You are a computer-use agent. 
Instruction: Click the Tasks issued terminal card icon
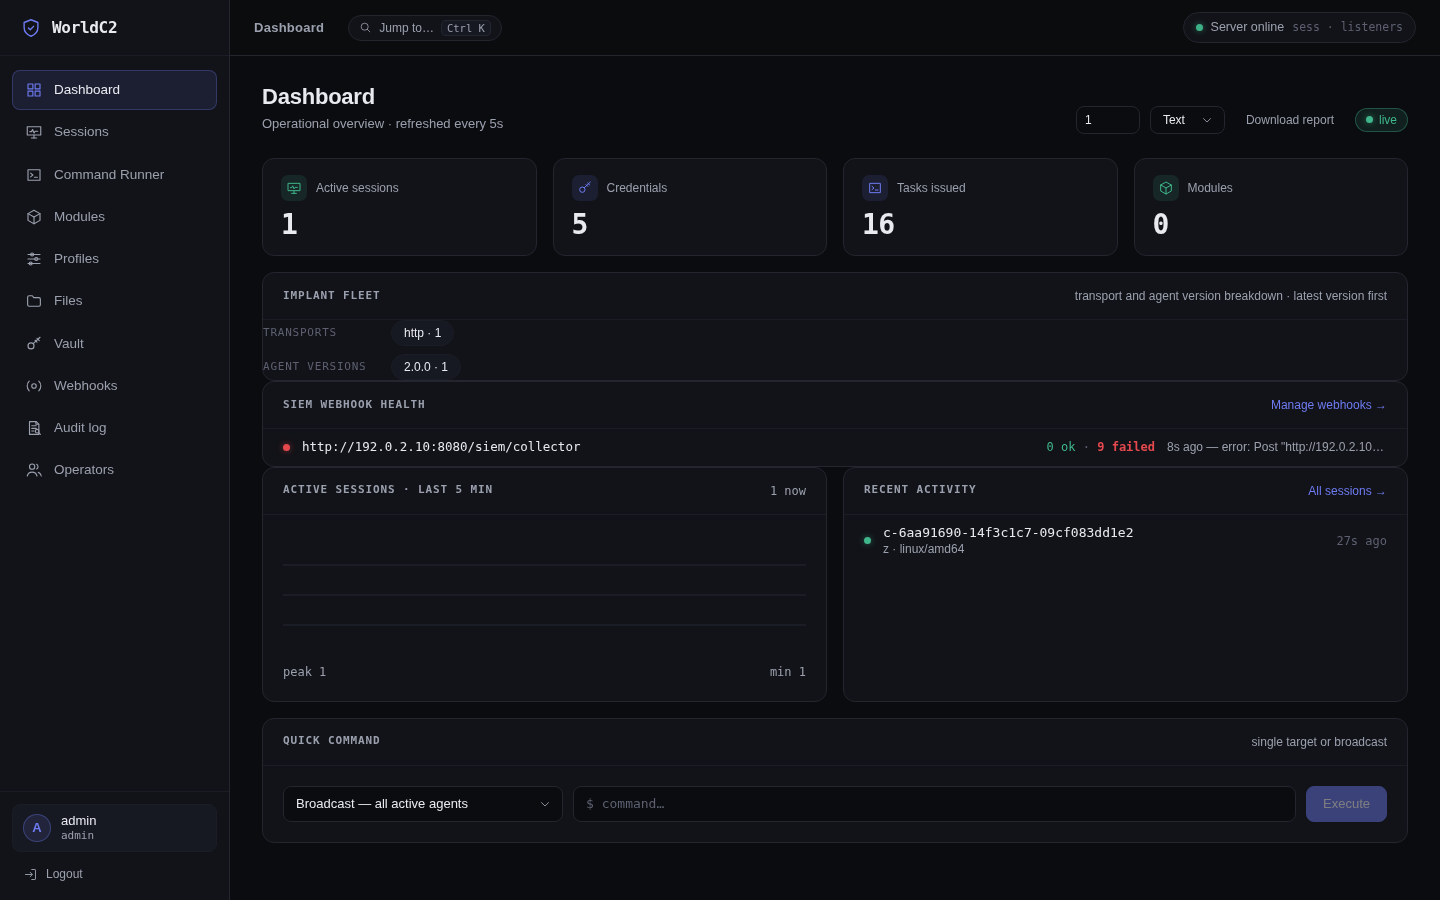point(875,188)
